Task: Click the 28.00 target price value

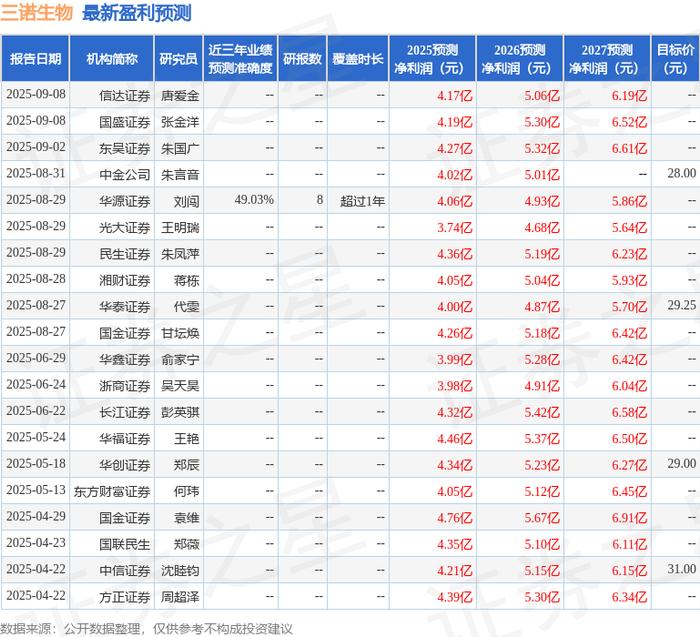Action: click(682, 173)
